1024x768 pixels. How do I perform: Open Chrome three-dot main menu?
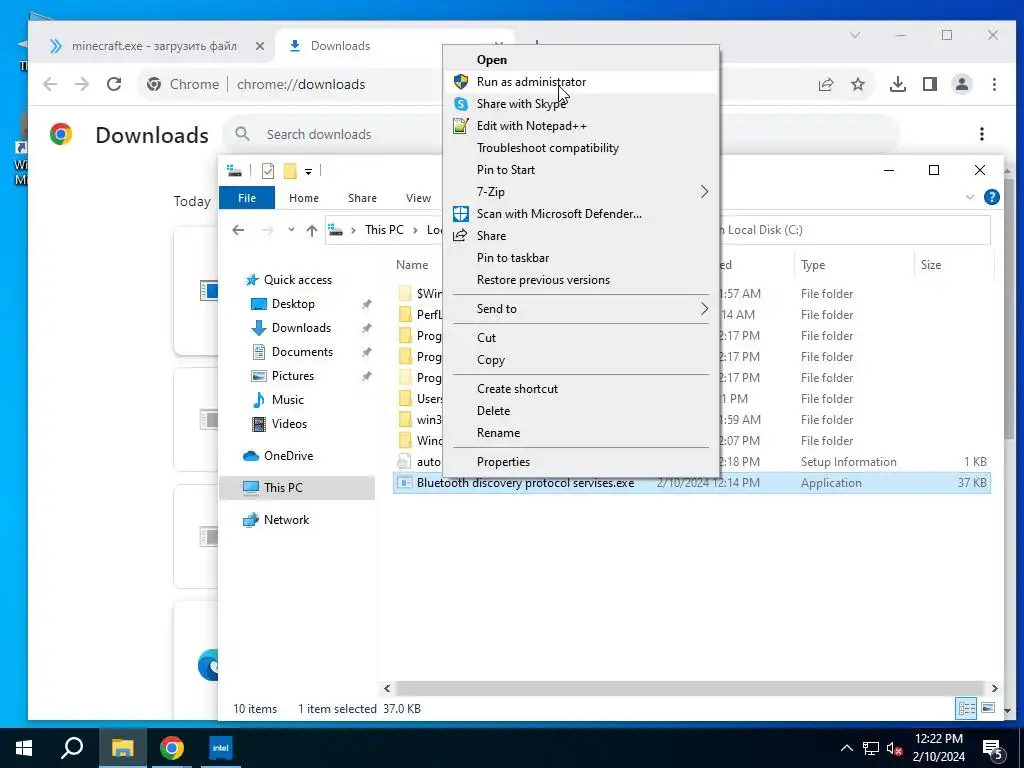click(994, 84)
